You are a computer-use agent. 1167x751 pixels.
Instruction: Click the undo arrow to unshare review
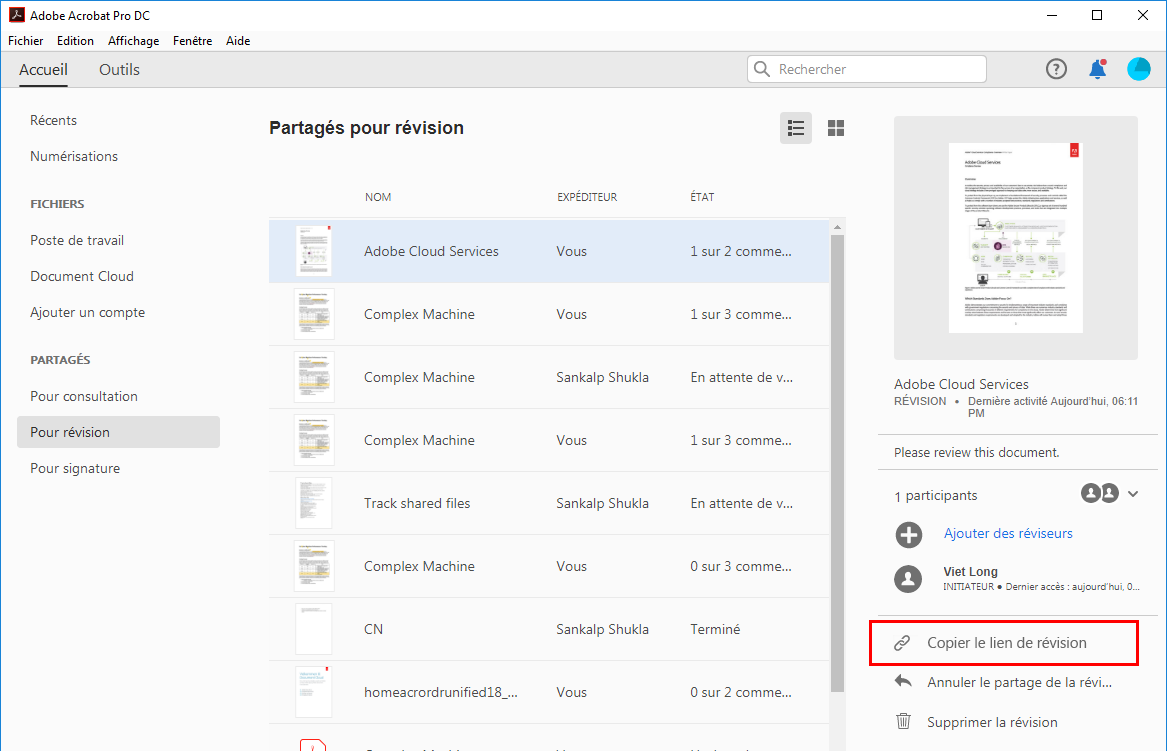point(903,682)
